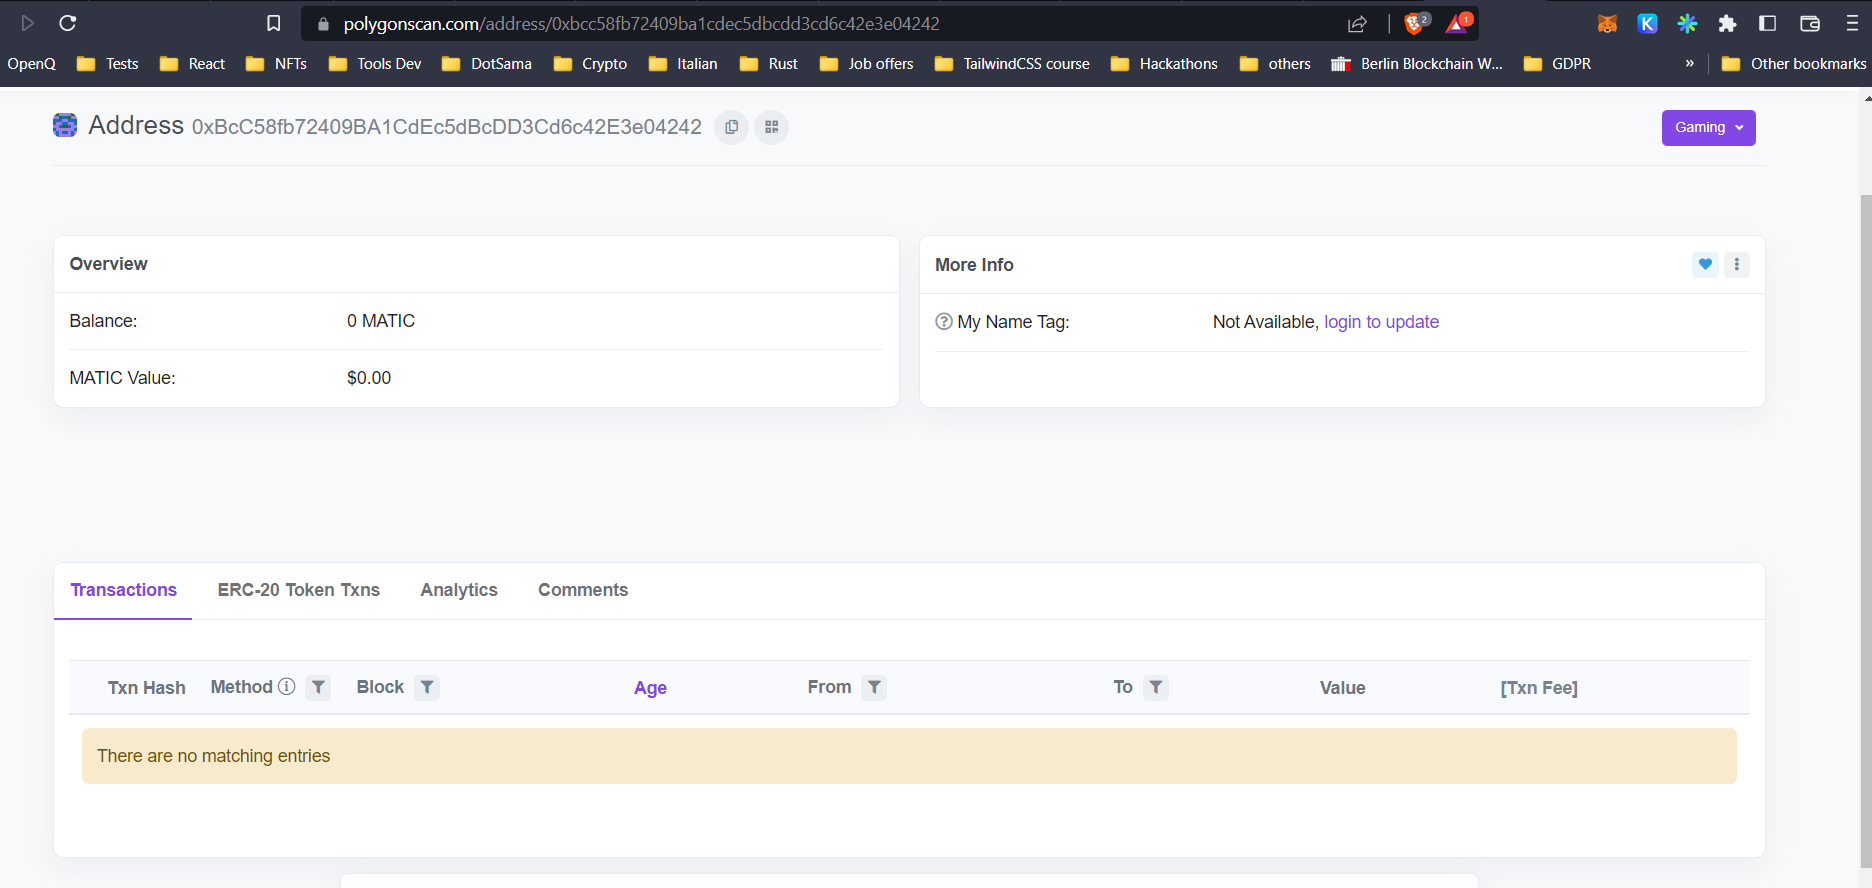Filter transactions by Block
The height and width of the screenshot is (888, 1872).
(x=427, y=687)
